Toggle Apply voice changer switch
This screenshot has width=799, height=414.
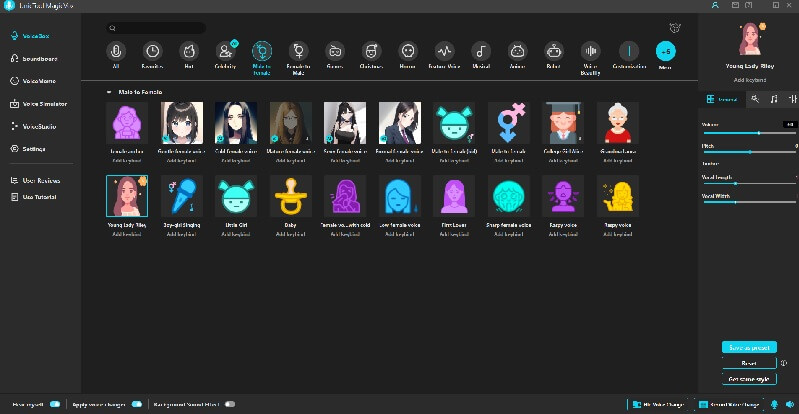click(137, 404)
